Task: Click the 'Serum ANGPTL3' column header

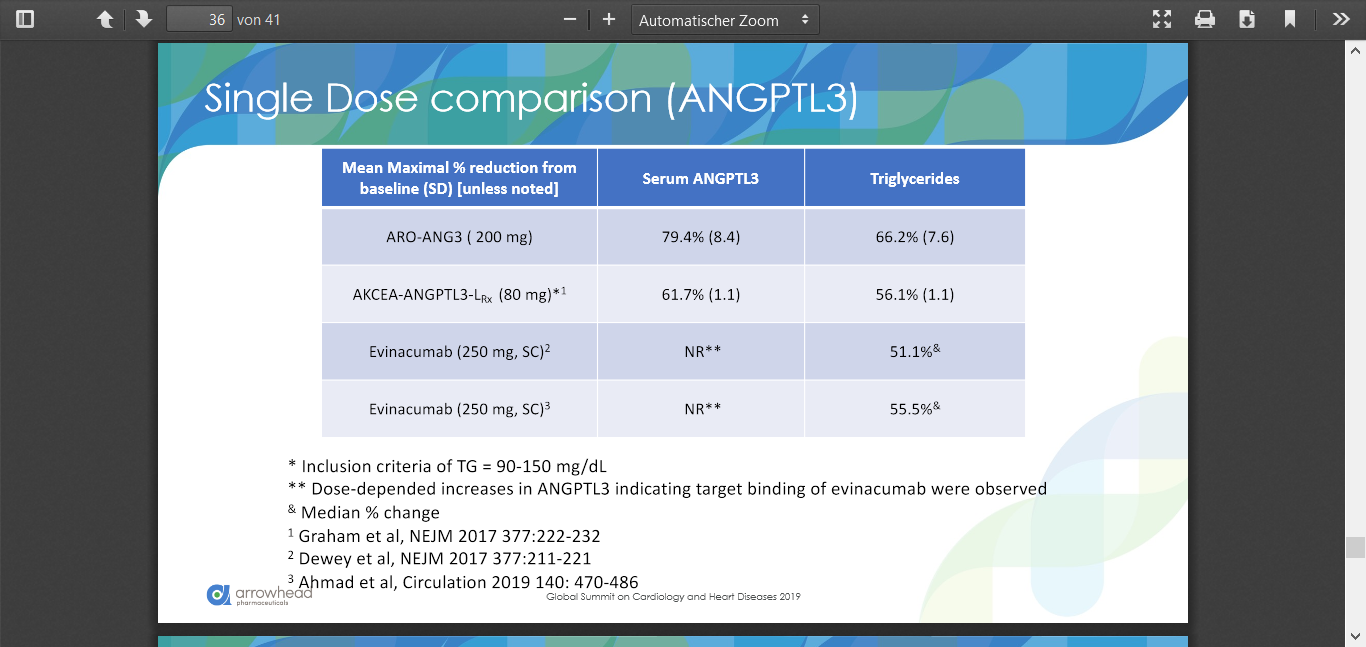Action: (700, 178)
